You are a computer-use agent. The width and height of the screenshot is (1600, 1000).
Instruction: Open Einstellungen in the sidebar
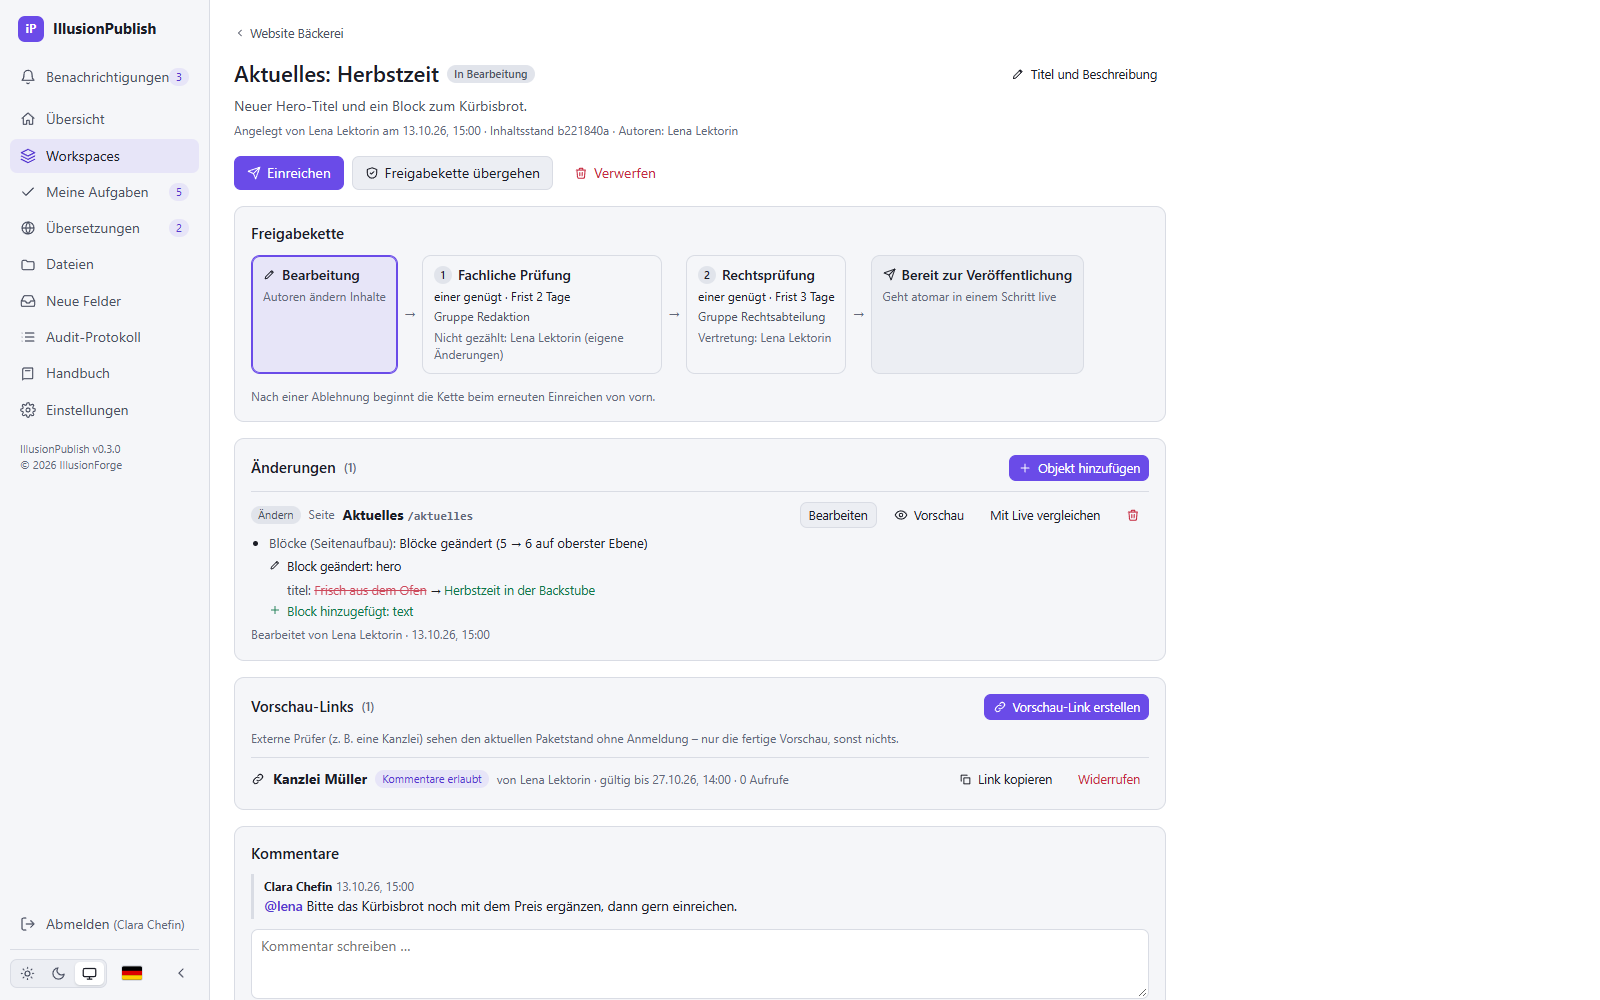coord(104,410)
